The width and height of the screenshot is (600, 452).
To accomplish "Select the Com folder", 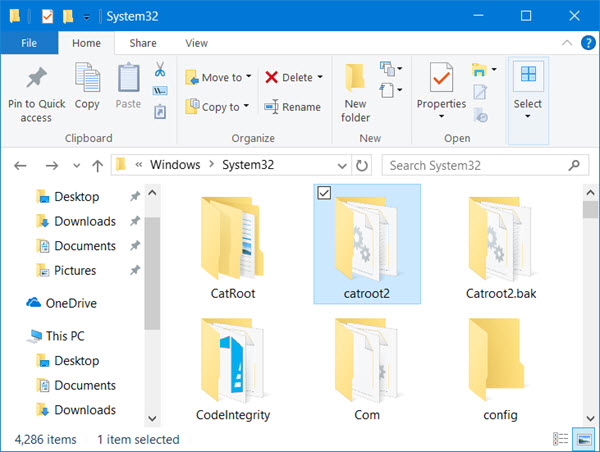I will click(x=367, y=369).
